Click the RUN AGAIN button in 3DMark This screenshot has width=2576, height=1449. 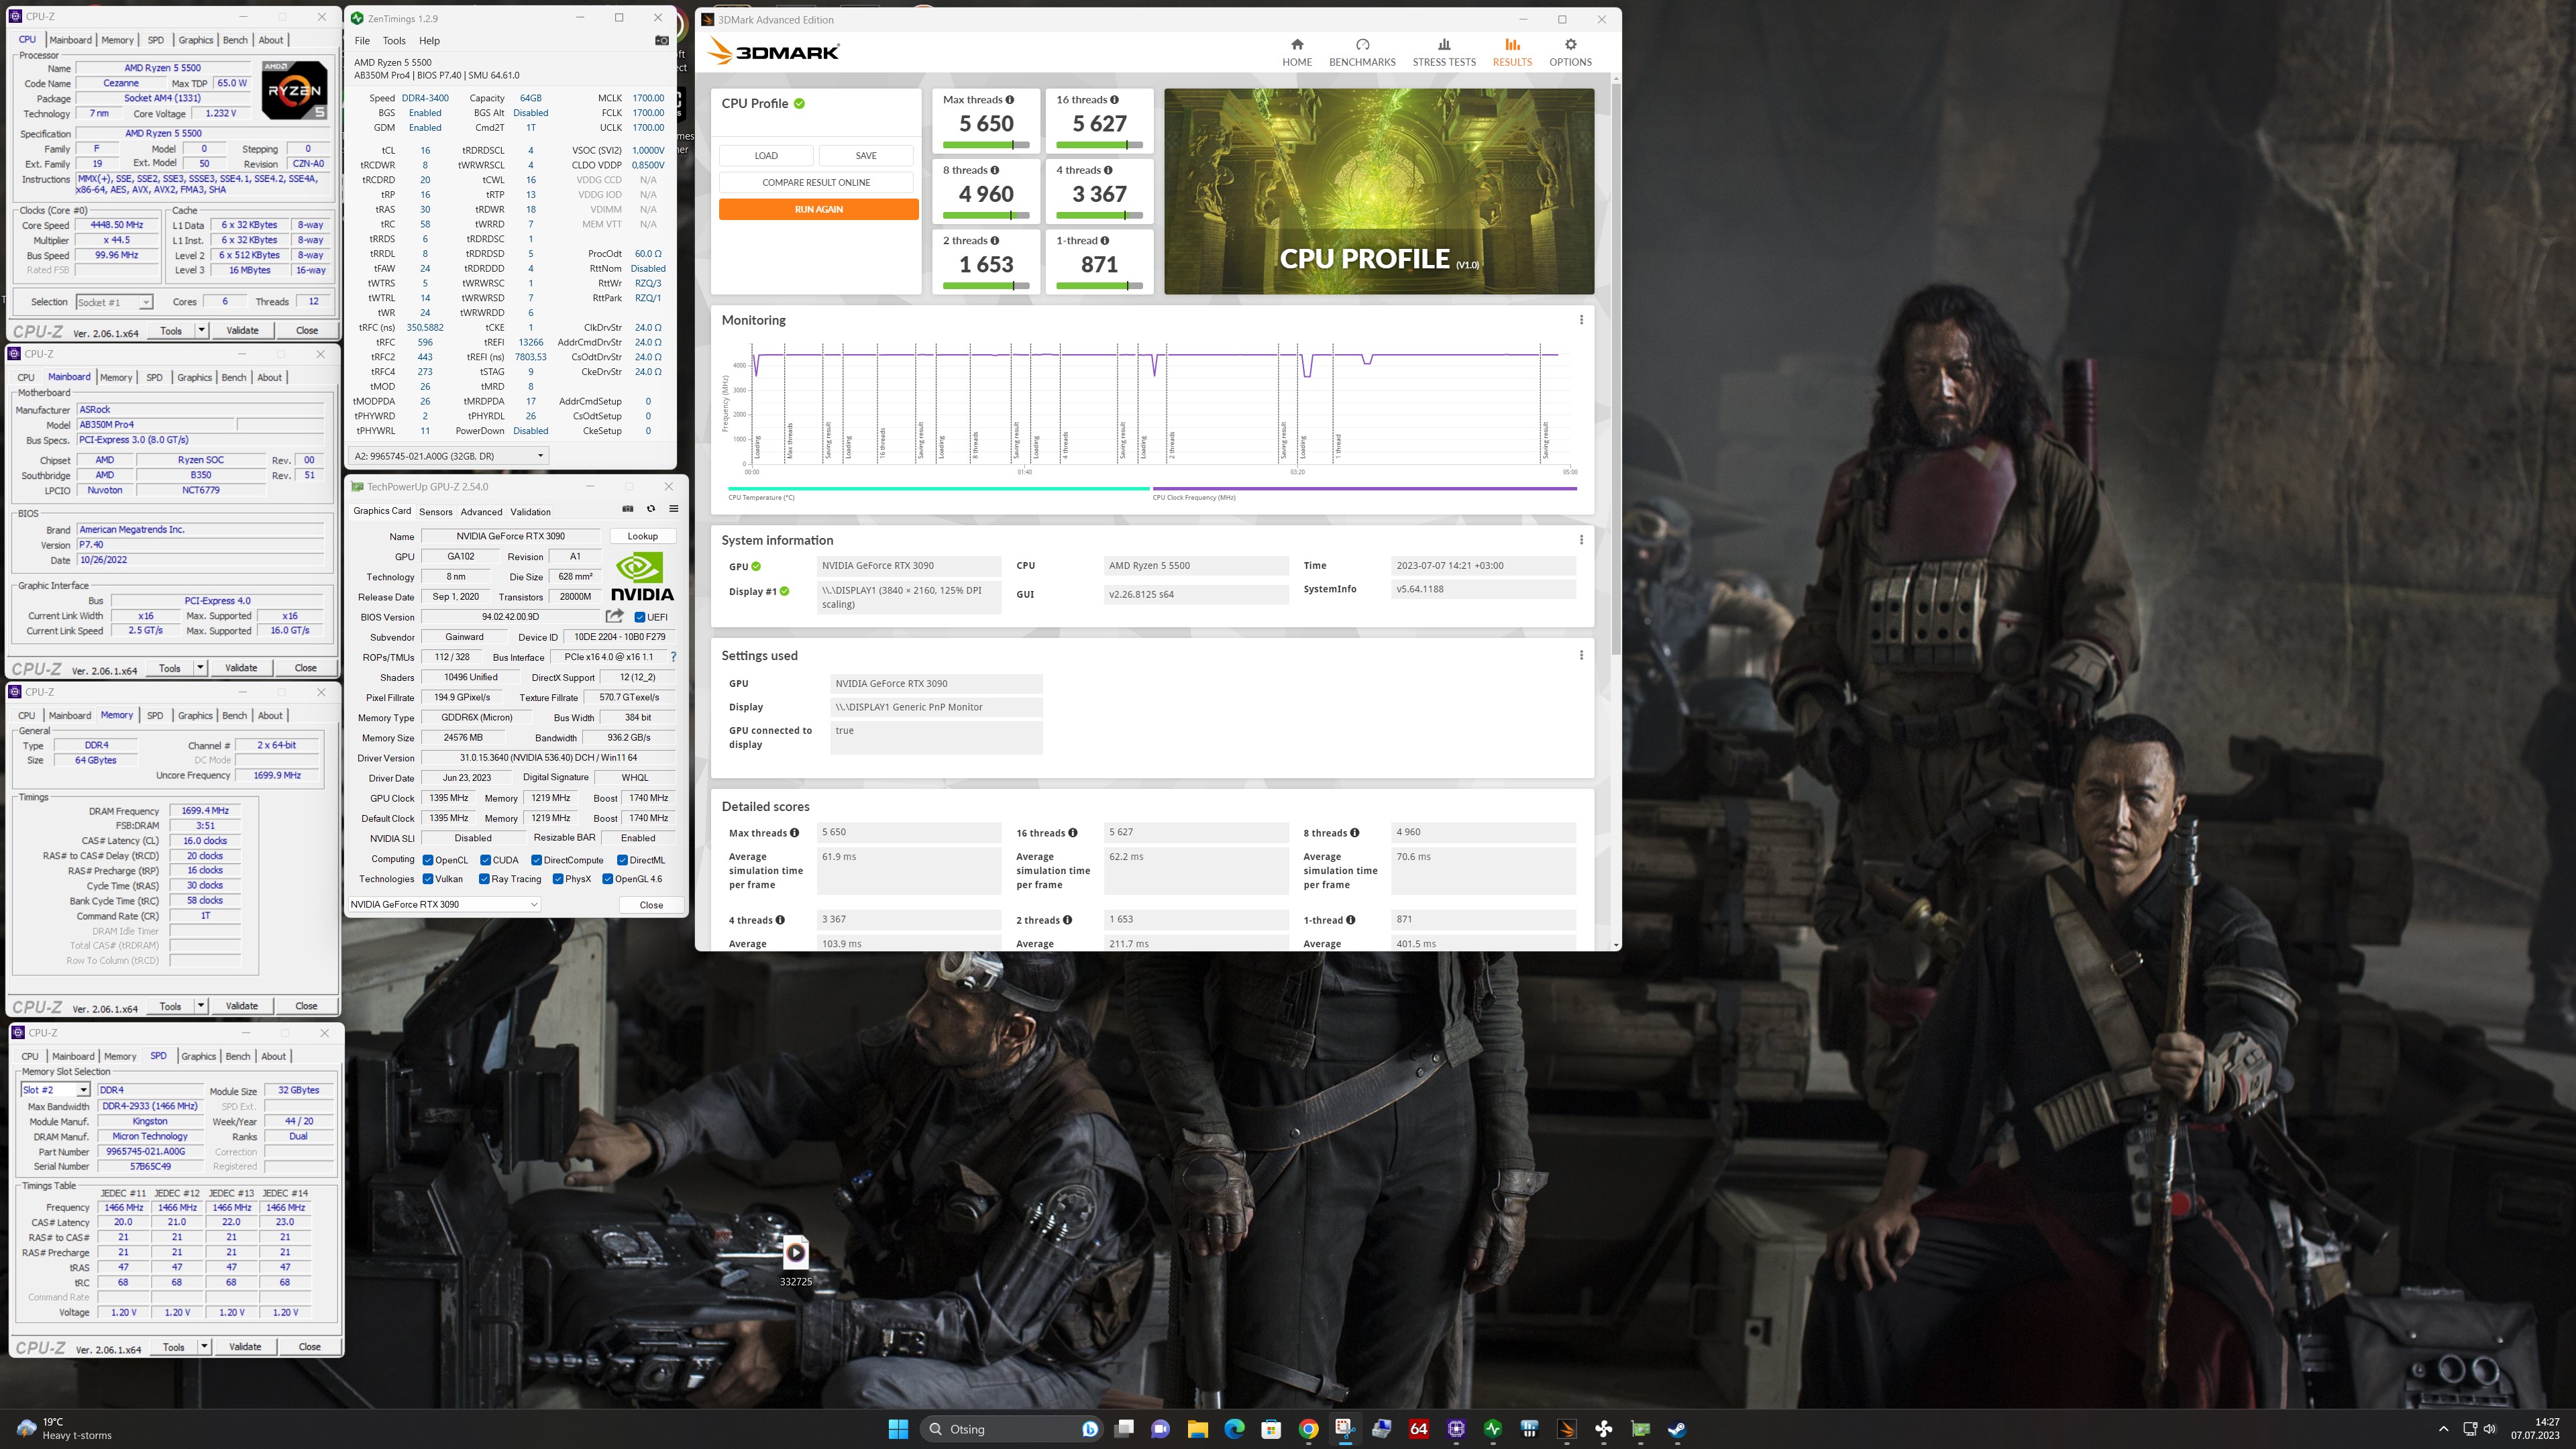point(818,209)
